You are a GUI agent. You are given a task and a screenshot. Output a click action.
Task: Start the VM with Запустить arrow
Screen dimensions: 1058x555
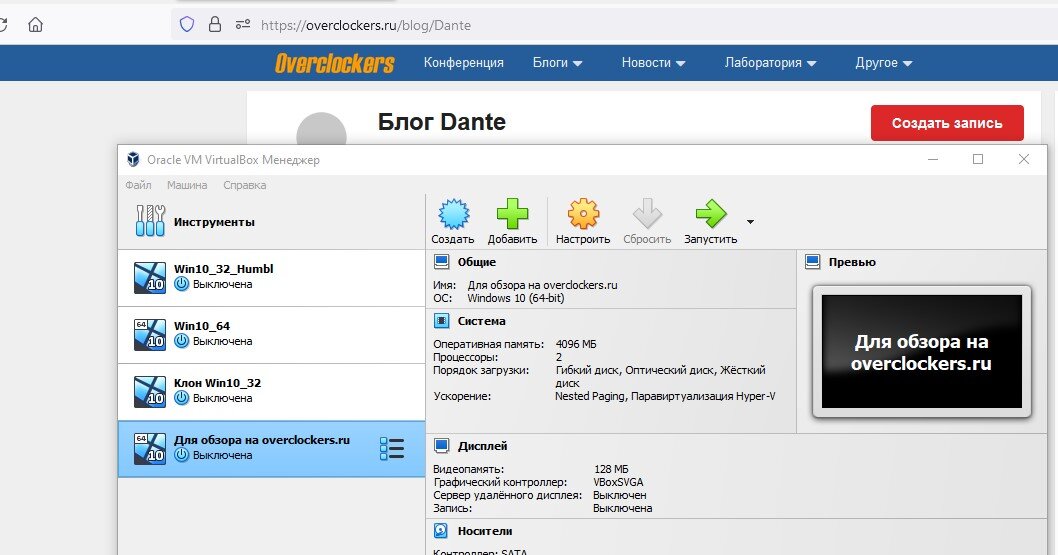point(711,214)
